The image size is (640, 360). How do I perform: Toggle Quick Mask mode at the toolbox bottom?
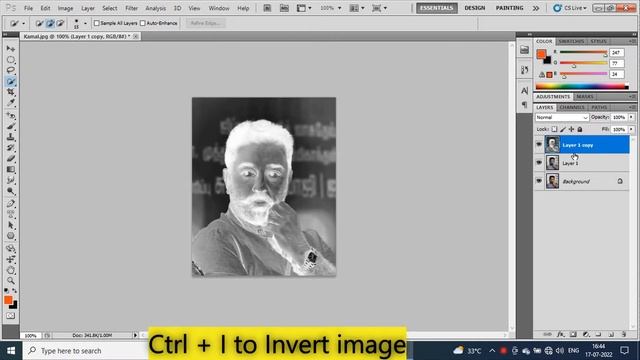11,316
